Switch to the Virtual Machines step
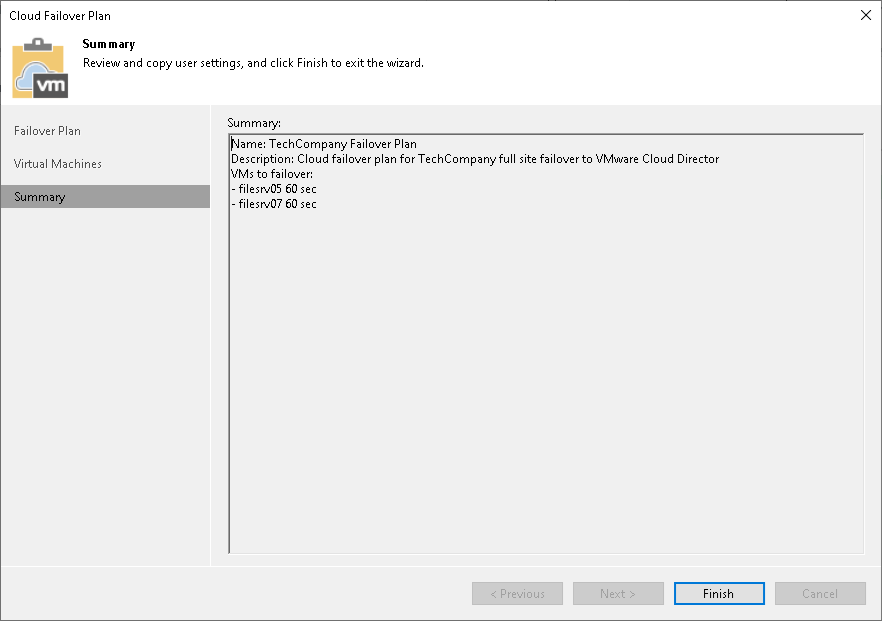The height and width of the screenshot is (621, 882). [x=56, y=164]
